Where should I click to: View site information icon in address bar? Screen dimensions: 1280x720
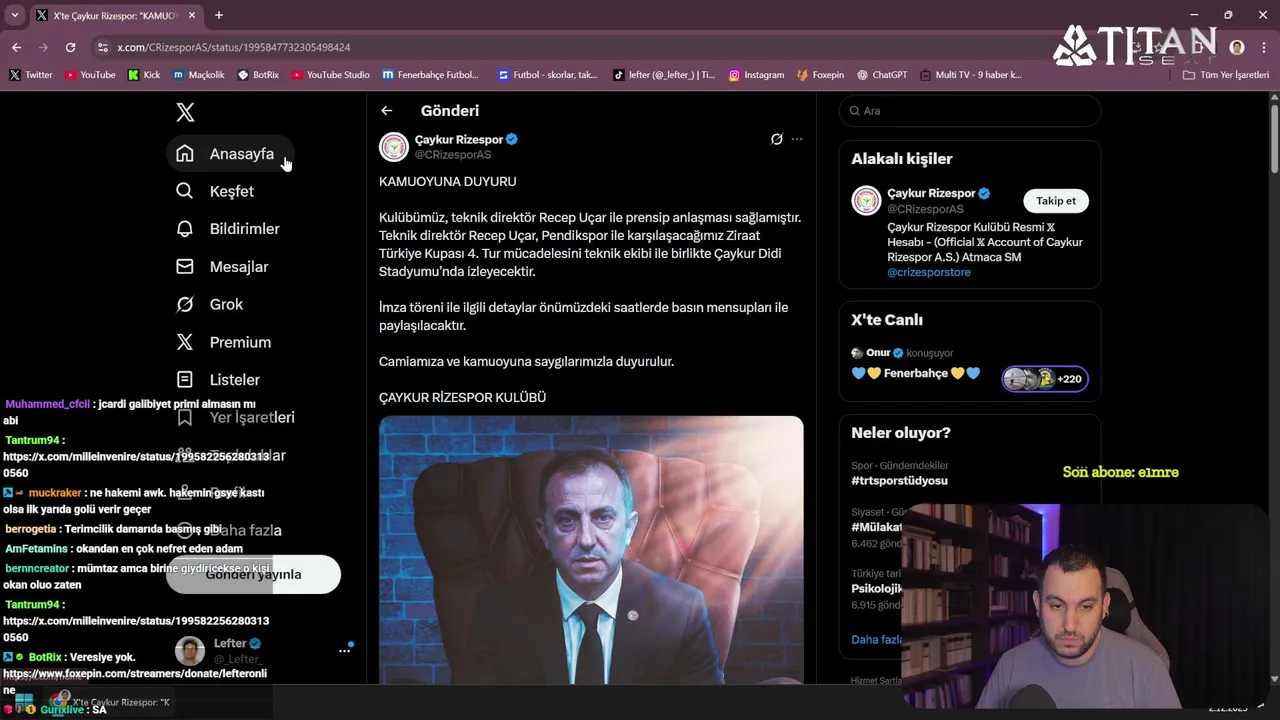click(102, 47)
